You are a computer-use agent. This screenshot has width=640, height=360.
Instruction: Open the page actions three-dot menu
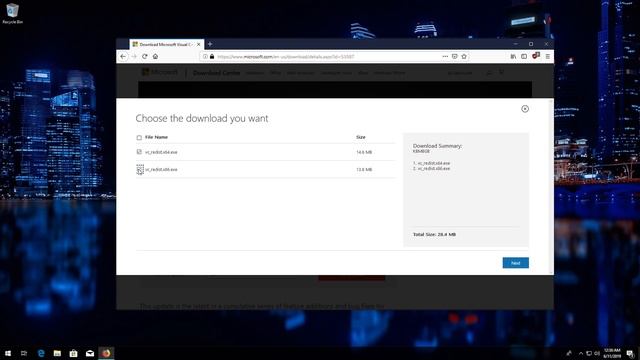pos(445,57)
